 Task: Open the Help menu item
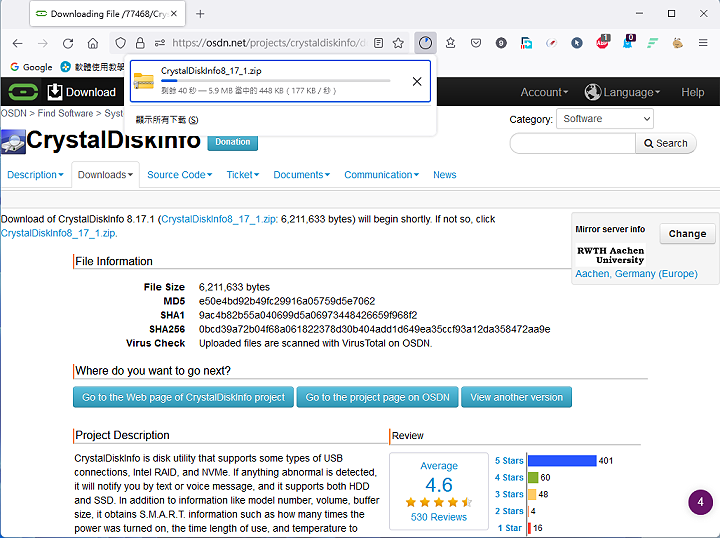click(x=692, y=93)
